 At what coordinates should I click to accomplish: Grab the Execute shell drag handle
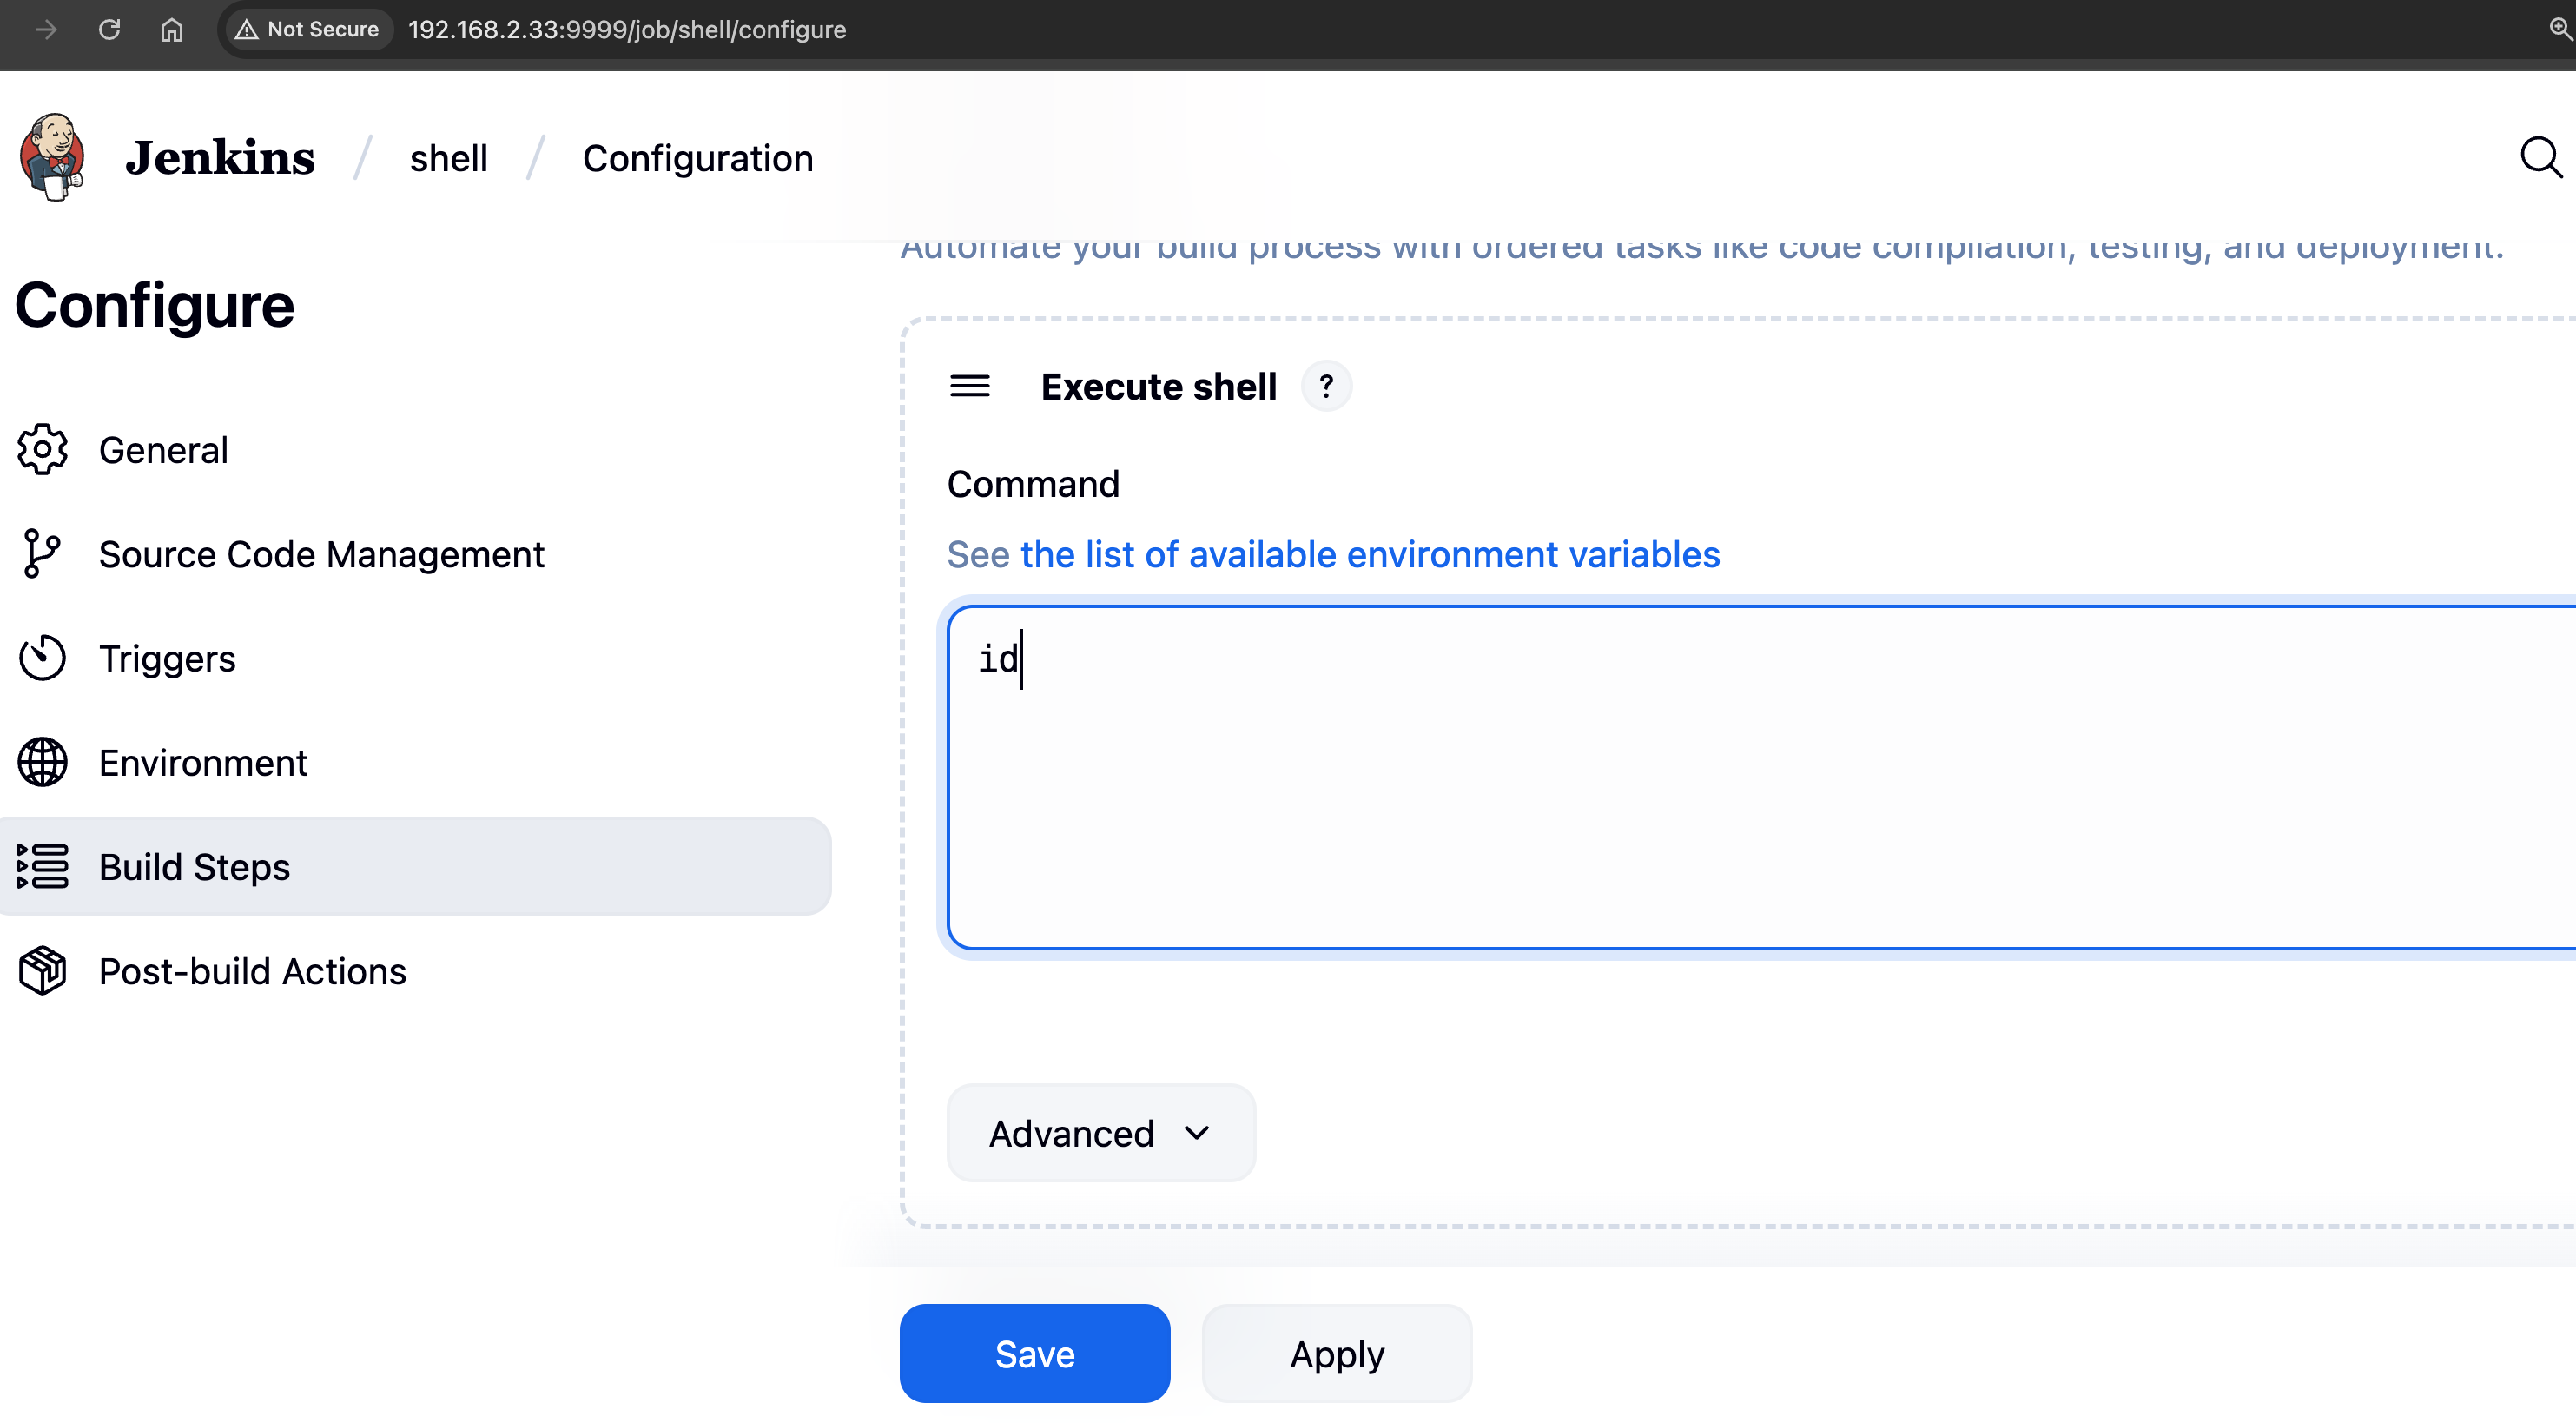pos(969,386)
